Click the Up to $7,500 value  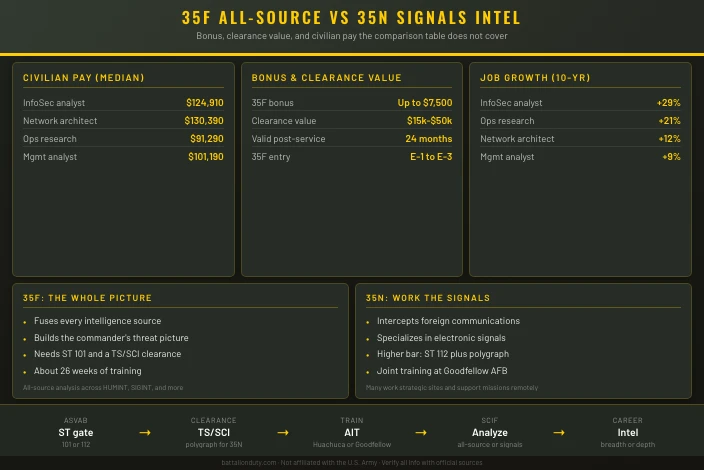click(425, 103)
